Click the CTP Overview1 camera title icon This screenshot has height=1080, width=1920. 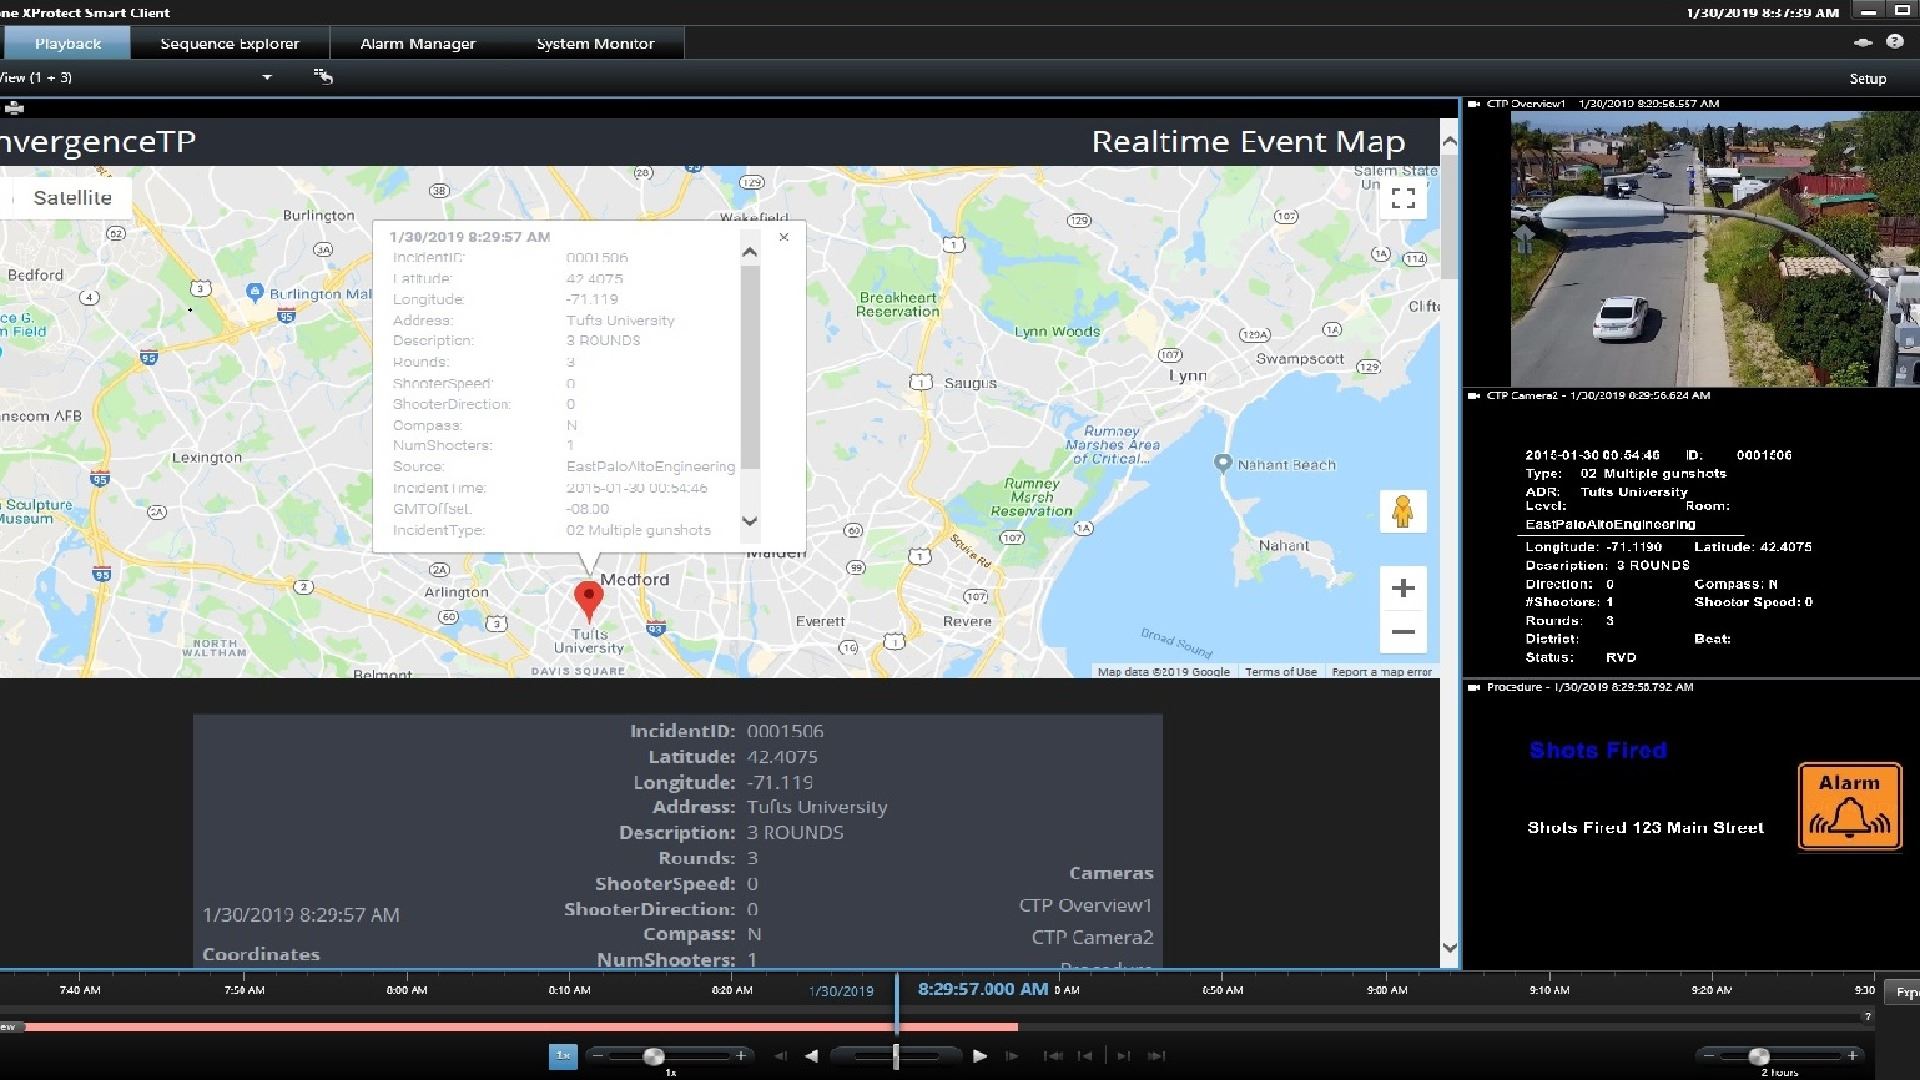pos(1474,103)
